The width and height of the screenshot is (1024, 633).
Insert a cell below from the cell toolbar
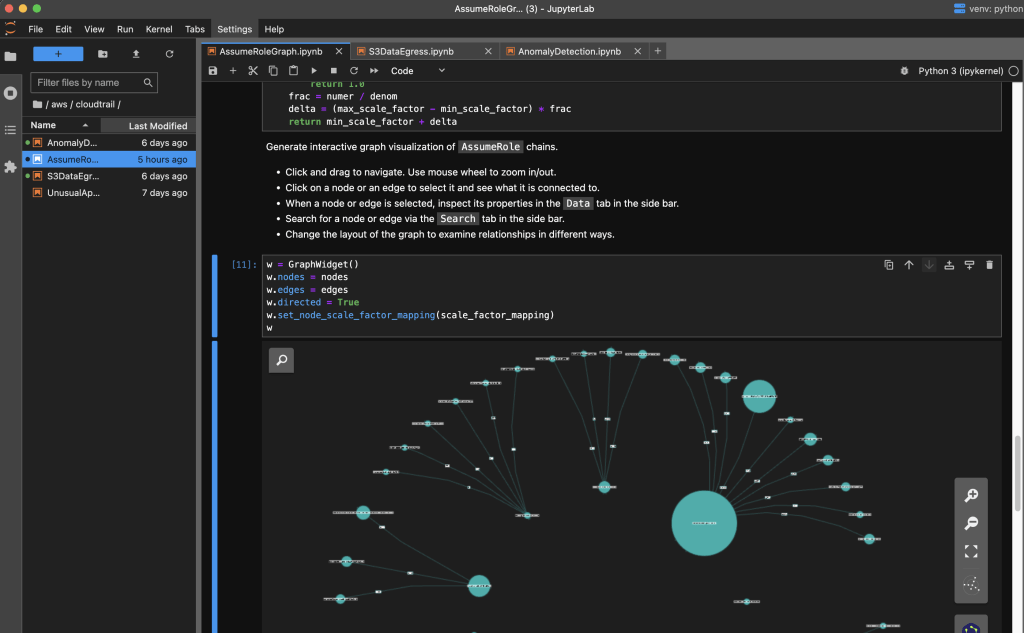tap(969, 265)
